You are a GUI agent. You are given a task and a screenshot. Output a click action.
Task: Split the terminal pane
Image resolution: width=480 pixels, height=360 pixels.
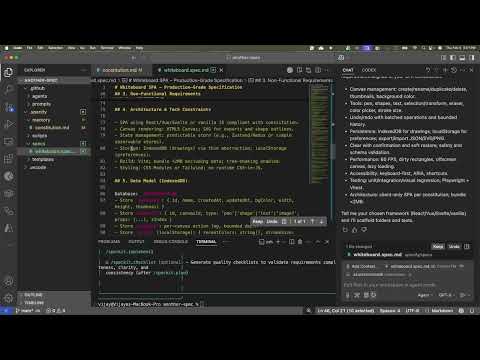pyautogui.click(x=292, y=242)
